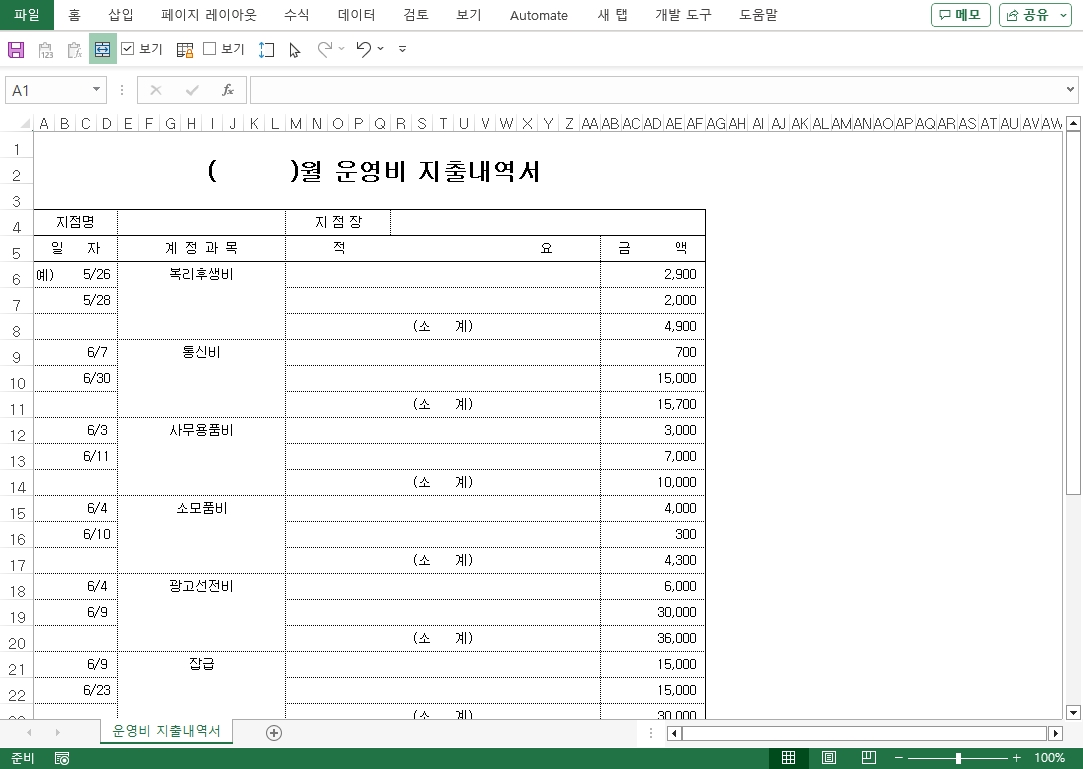Add a new sheet with plus icon
Image resolution: width=1083 pixels, height=769 pixels.
[x=274, y=733]
